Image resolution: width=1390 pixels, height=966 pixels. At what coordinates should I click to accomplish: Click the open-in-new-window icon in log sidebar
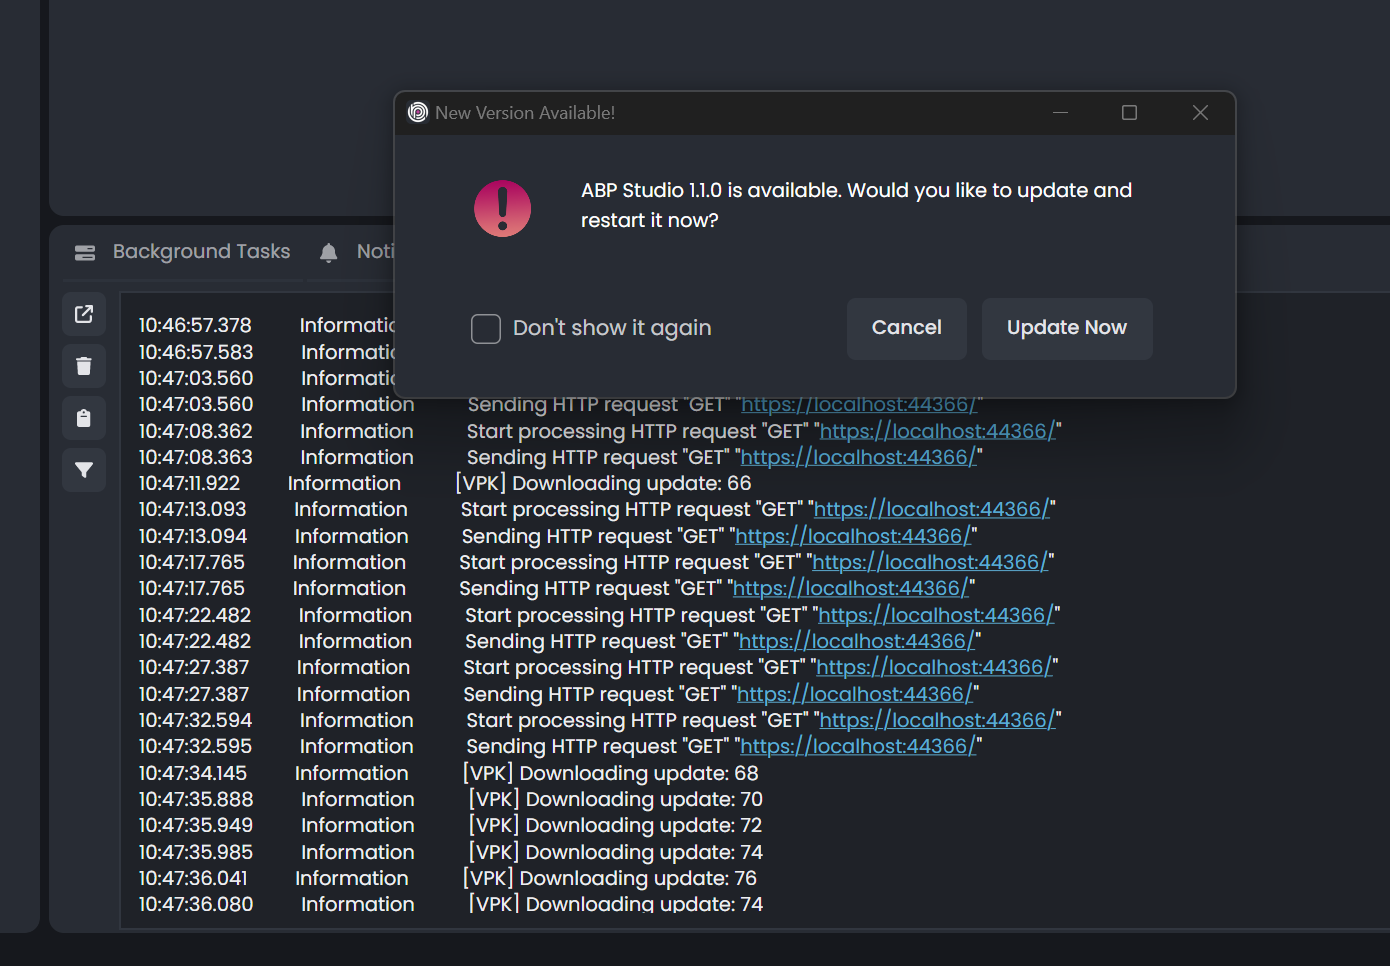coord(84,314)
